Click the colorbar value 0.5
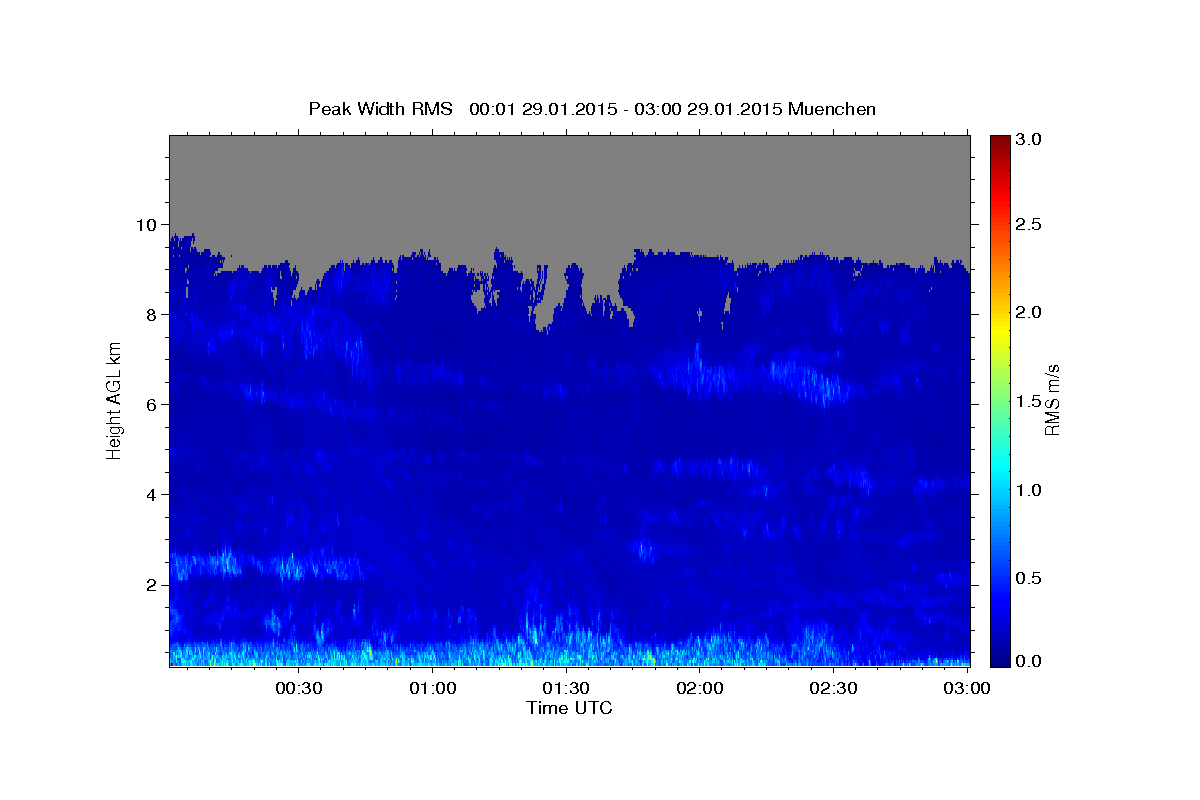This screenshot has width=1200, height=800. pyautogui.click(x=1030, y=578)
